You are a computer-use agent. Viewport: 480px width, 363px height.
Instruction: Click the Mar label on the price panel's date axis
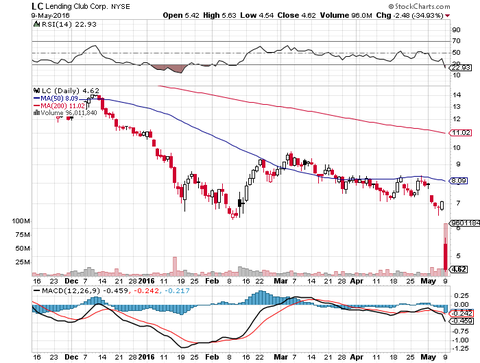pos(281,281)
